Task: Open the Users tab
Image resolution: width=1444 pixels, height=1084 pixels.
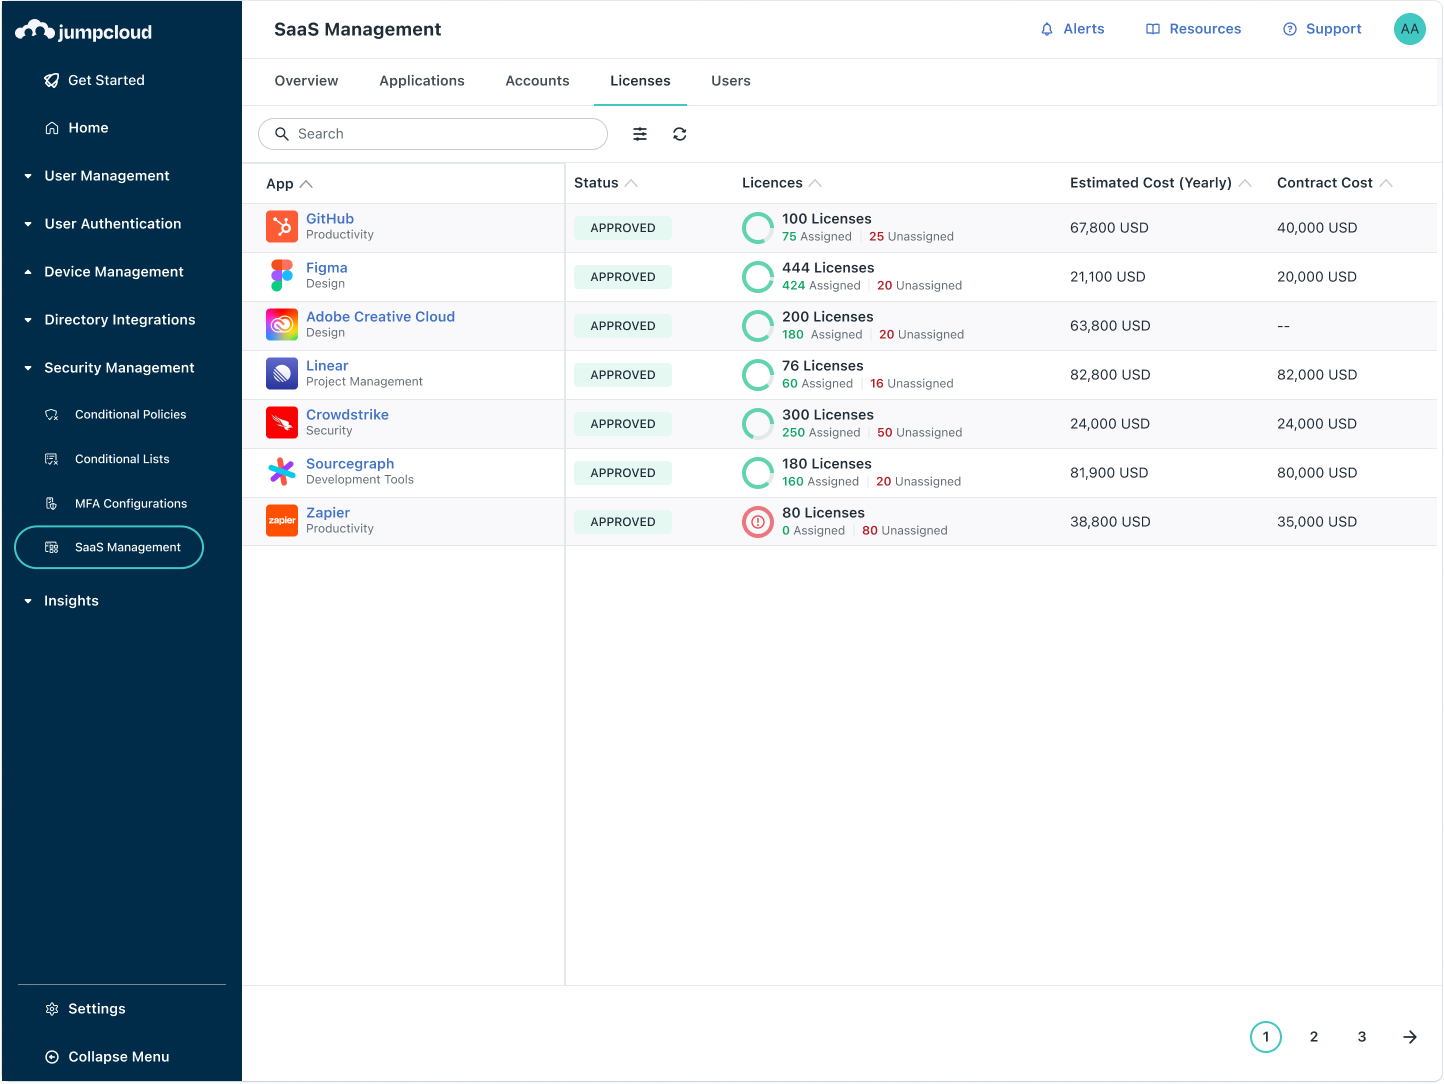Action: coord(730,81)
